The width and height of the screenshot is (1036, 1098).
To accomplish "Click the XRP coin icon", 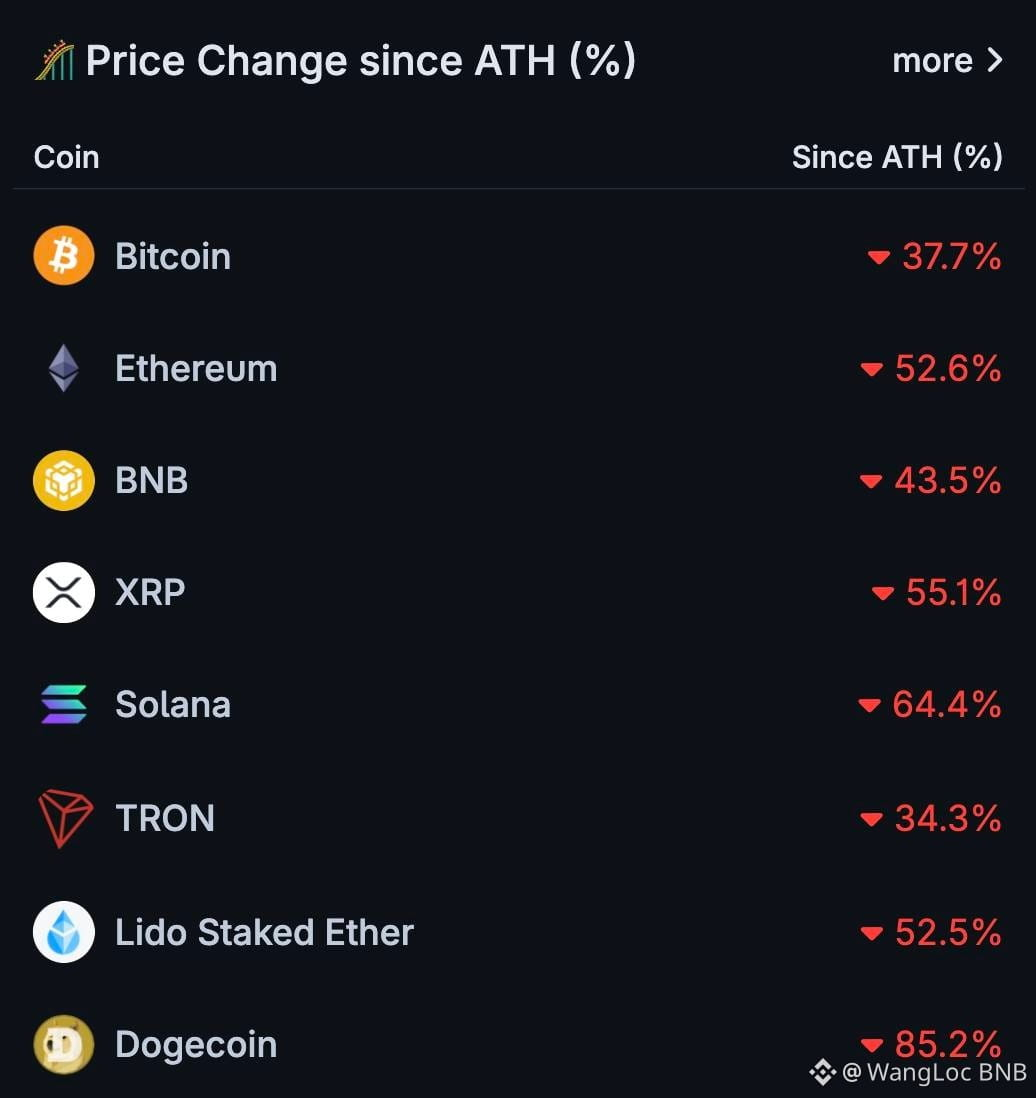I will (x=64, y=593).
